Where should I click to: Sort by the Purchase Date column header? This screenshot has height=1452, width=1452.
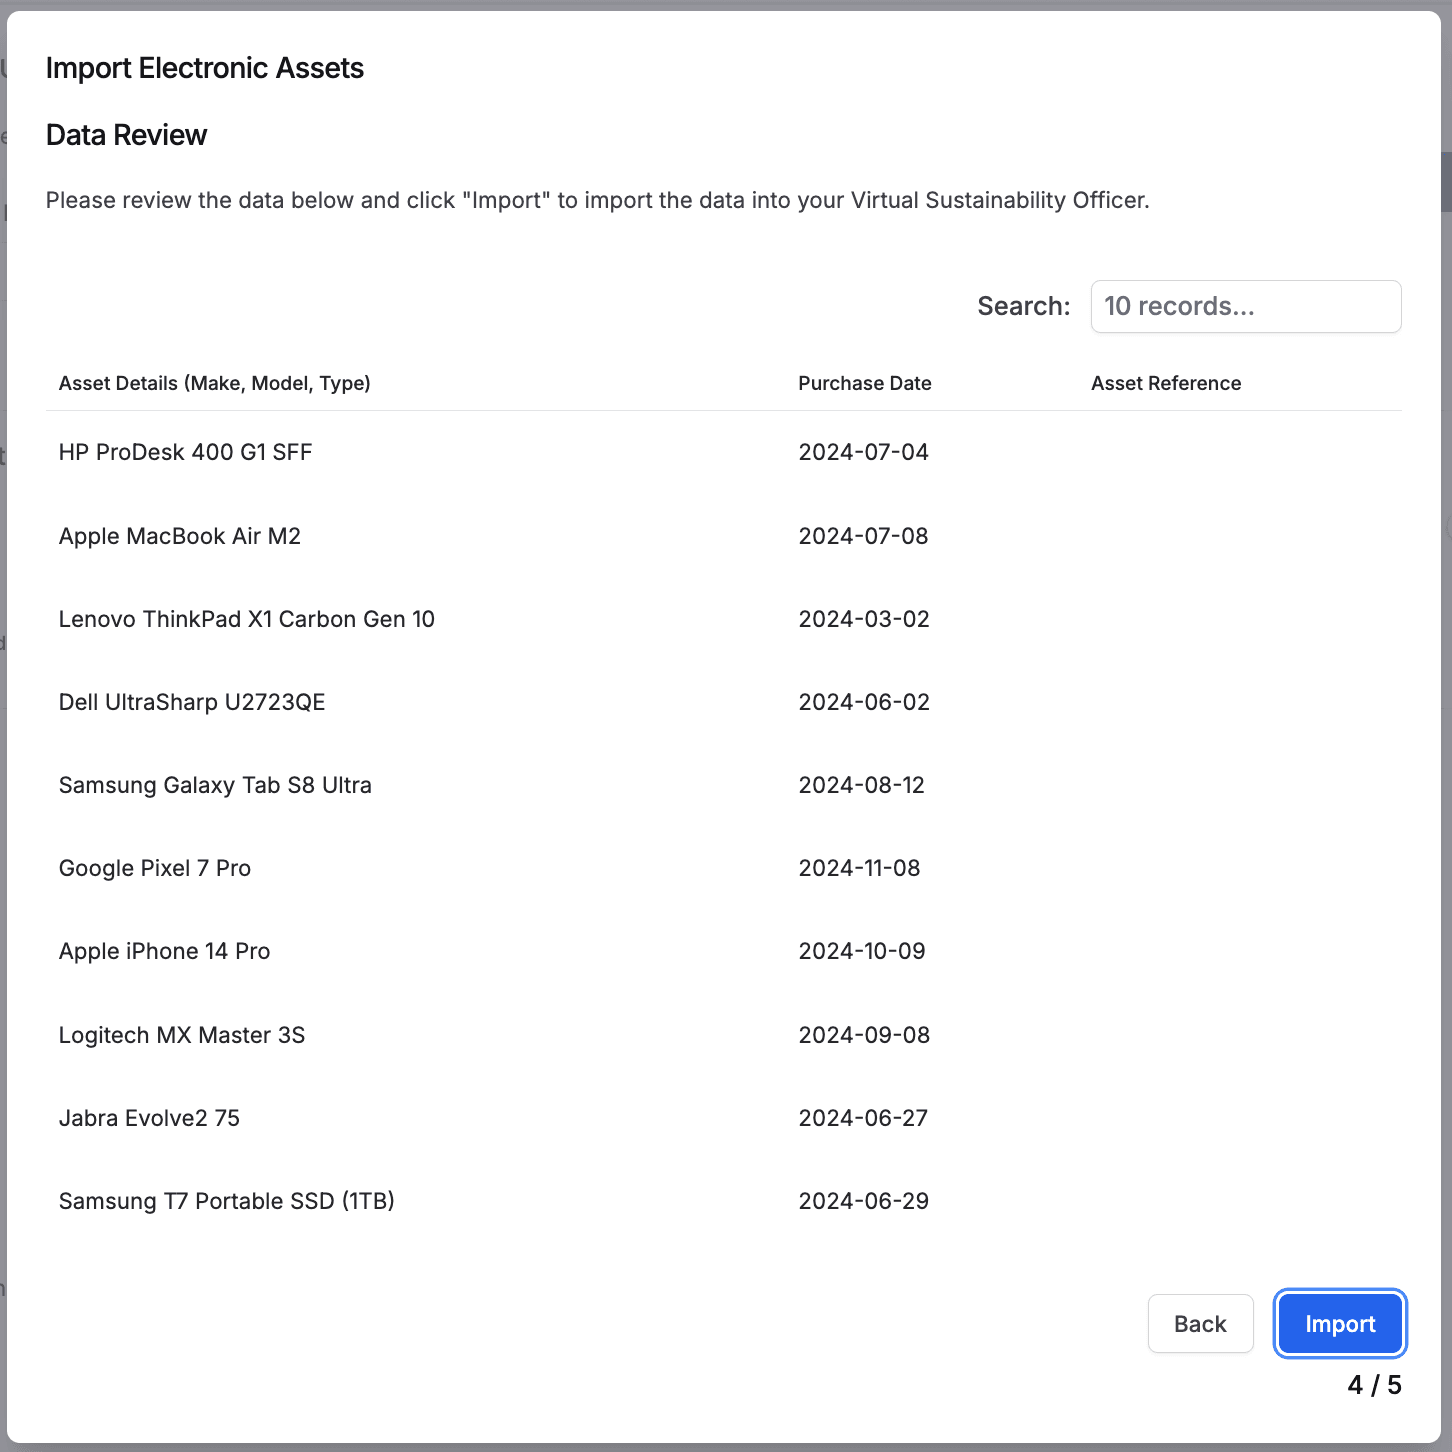(864, 383)
